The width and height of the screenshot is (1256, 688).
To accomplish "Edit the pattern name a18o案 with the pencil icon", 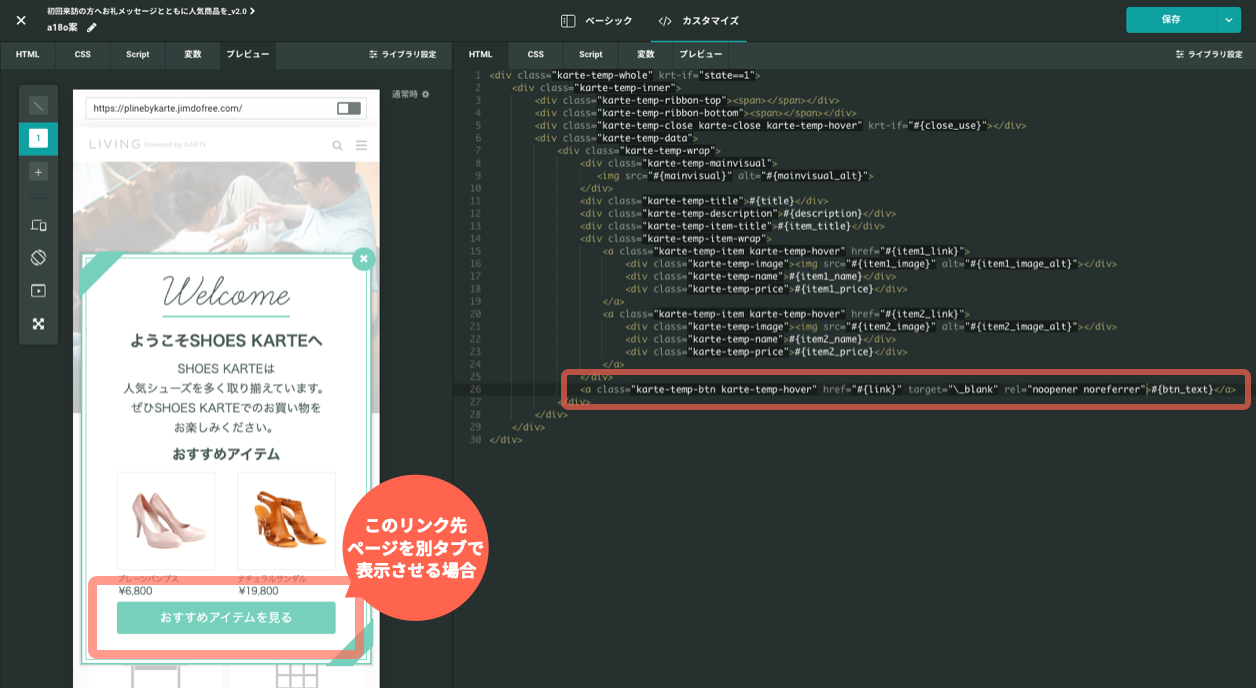I will [92, 28].
